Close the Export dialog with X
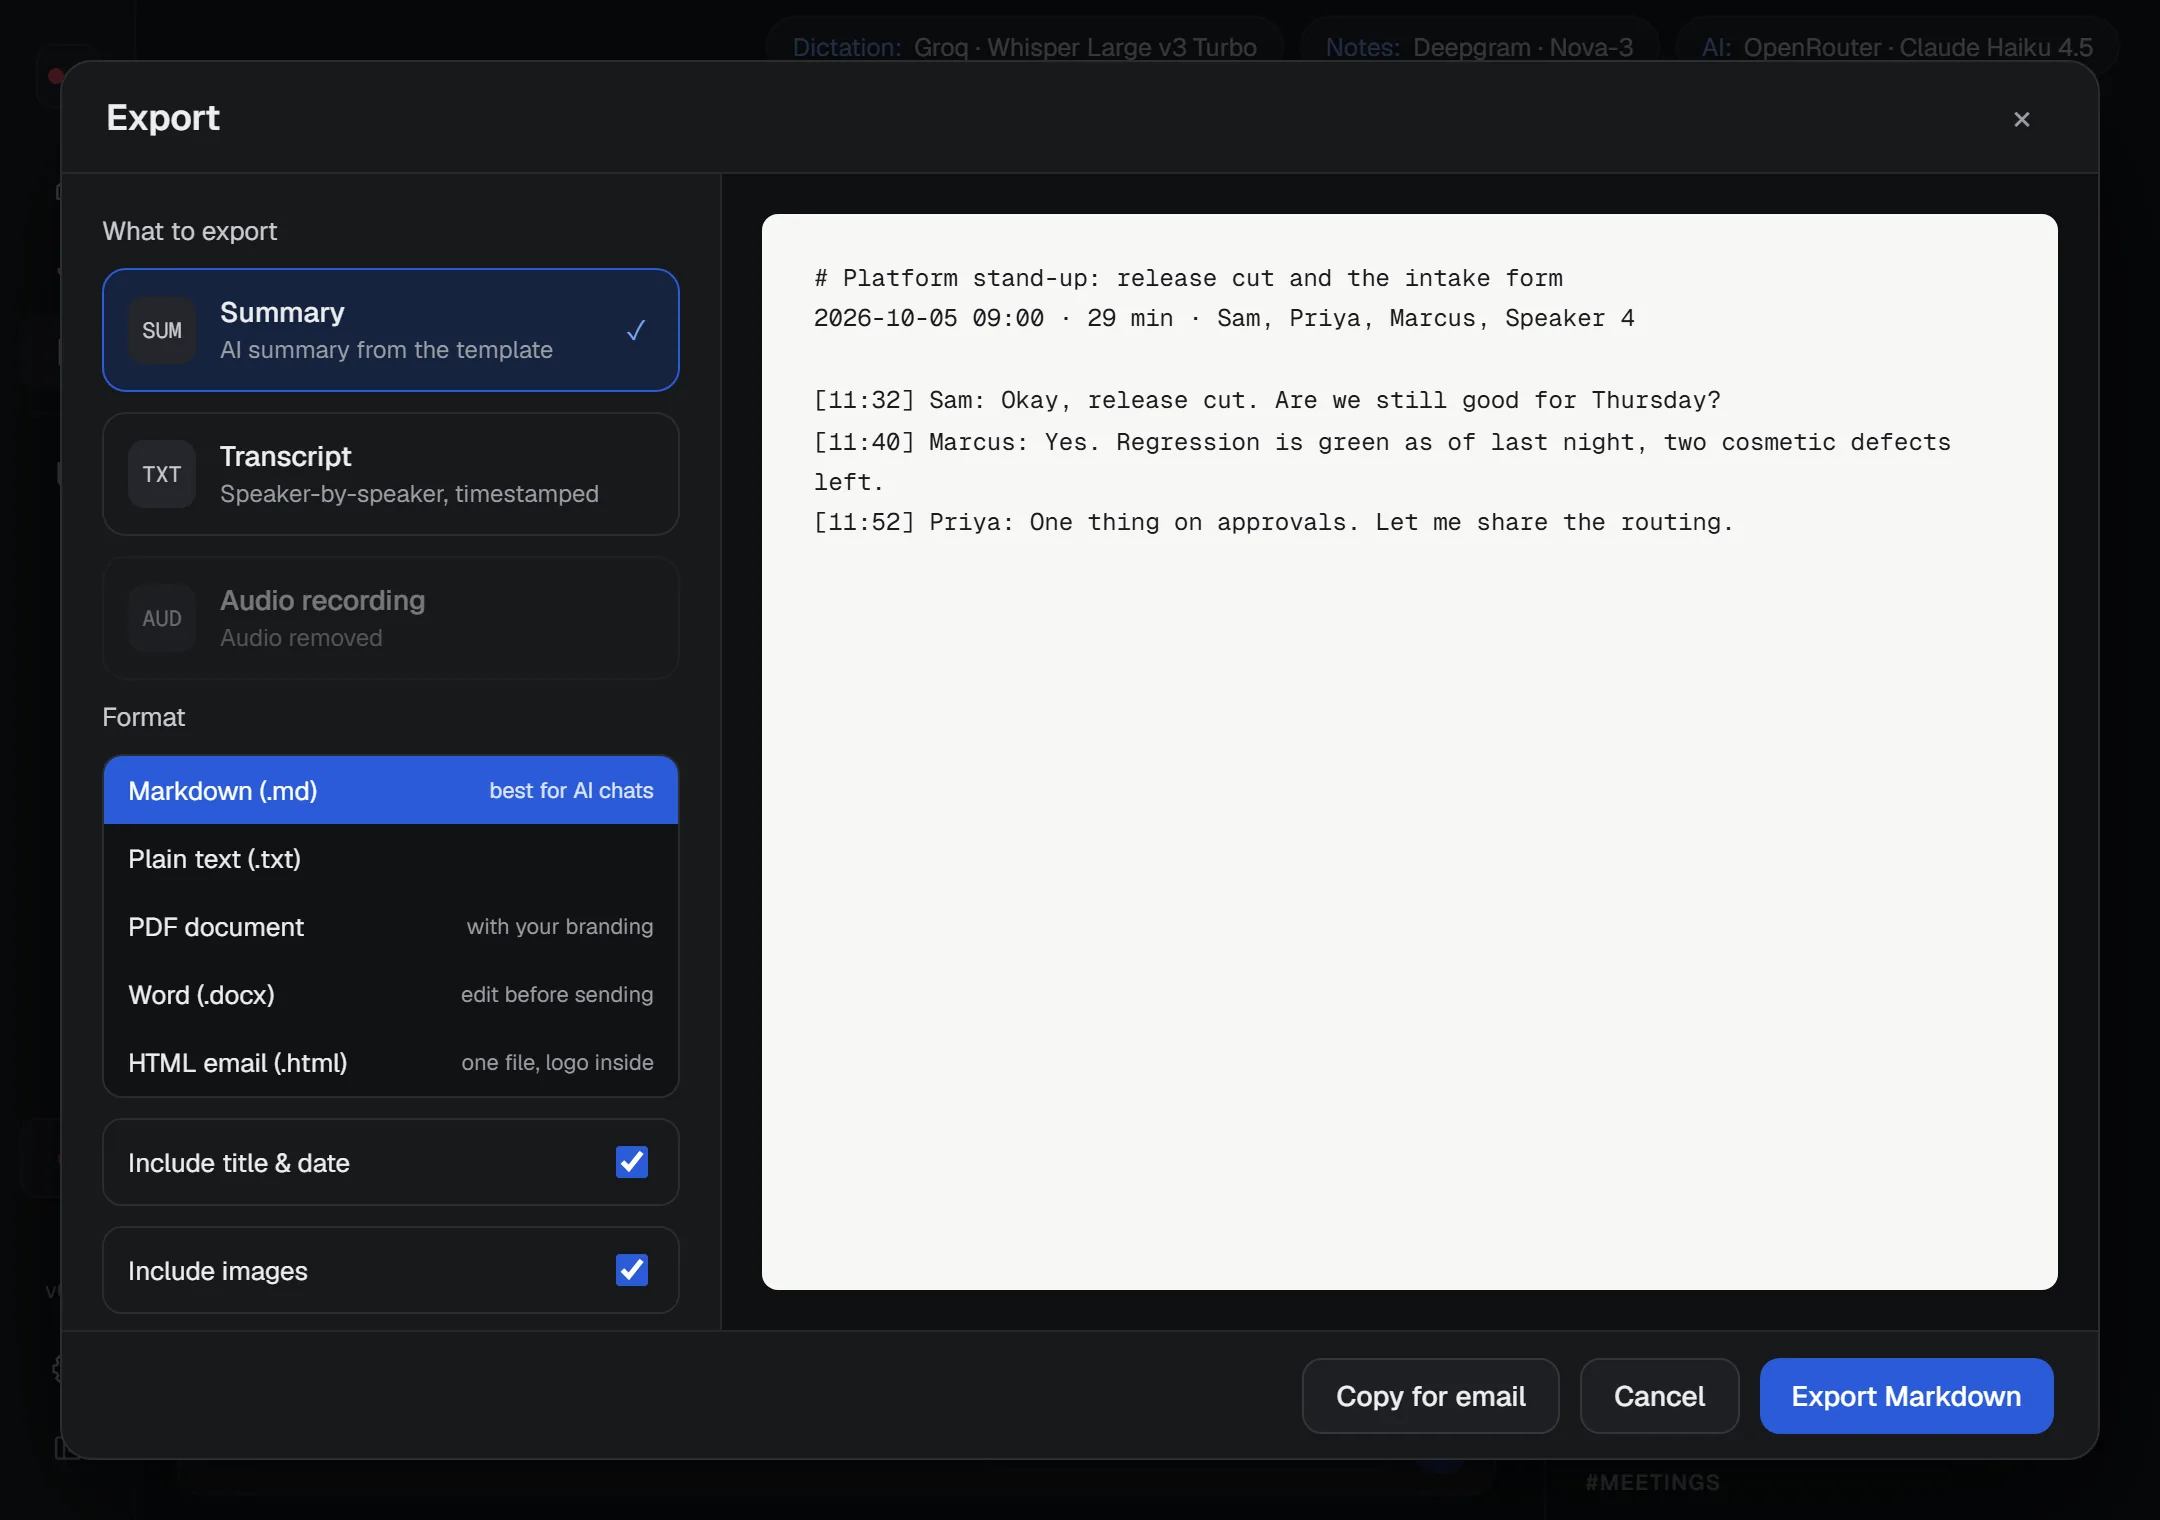 click(2021, 119)
